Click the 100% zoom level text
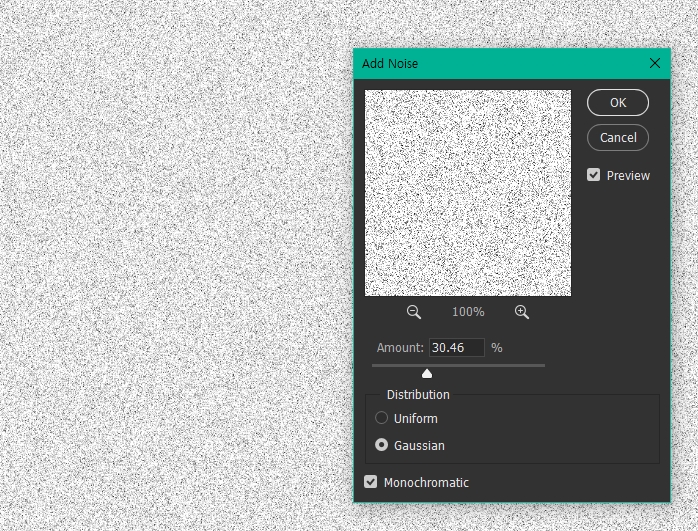 pyautogui.click(x=468, y=312)
